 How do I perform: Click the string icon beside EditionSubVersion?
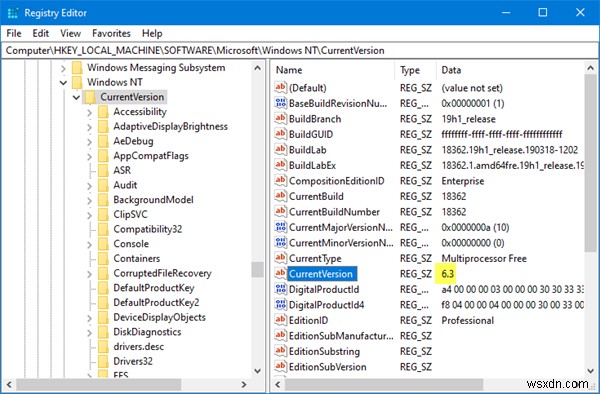pos(280,366)
